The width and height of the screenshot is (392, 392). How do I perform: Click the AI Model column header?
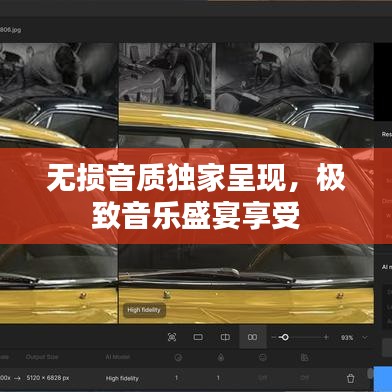tap(118, 357)
